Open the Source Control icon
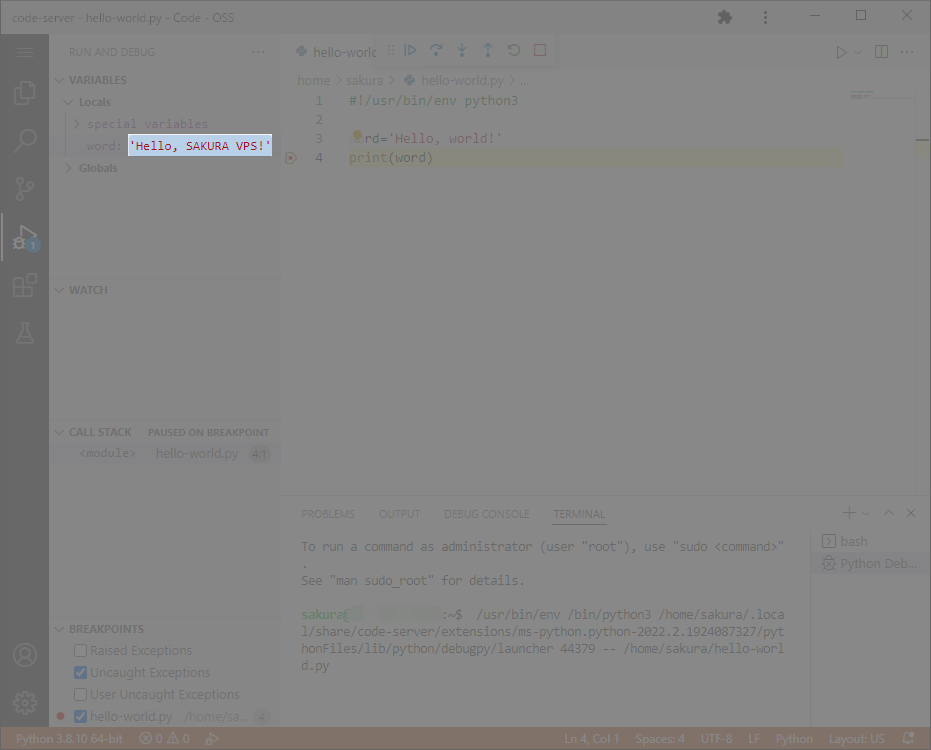The image size is (931, 750). (x=24, y=188)
